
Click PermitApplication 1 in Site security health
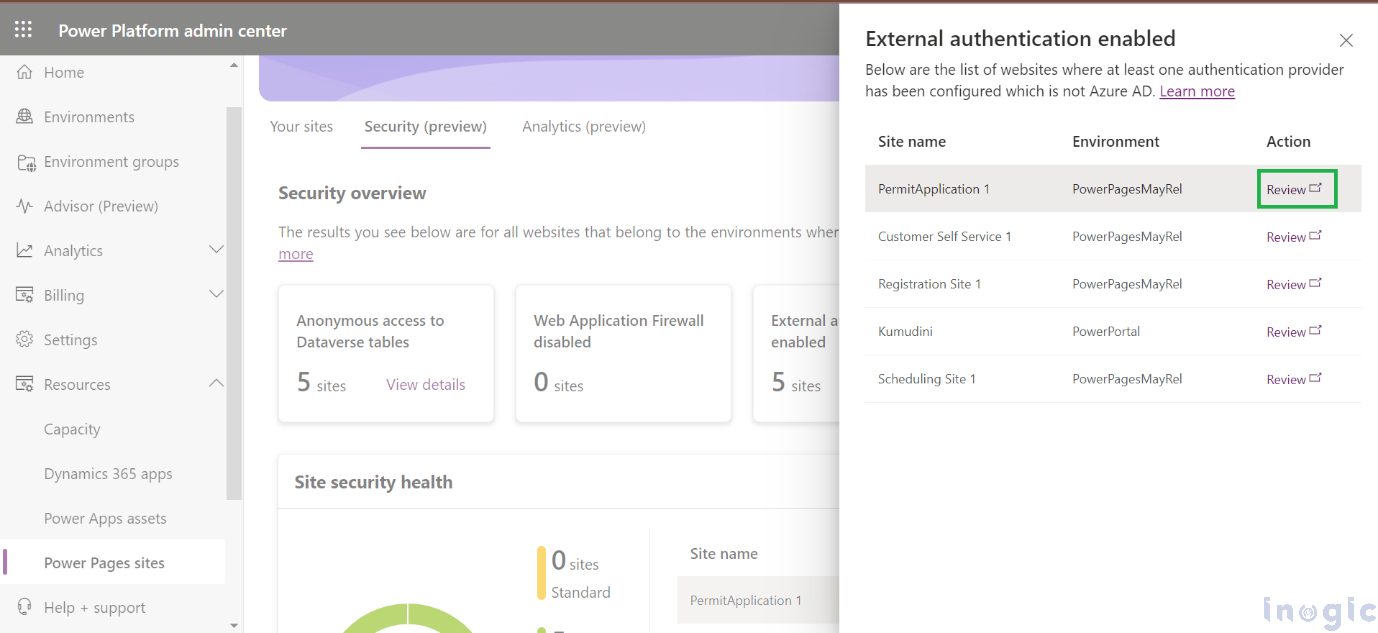coord(746,600)
